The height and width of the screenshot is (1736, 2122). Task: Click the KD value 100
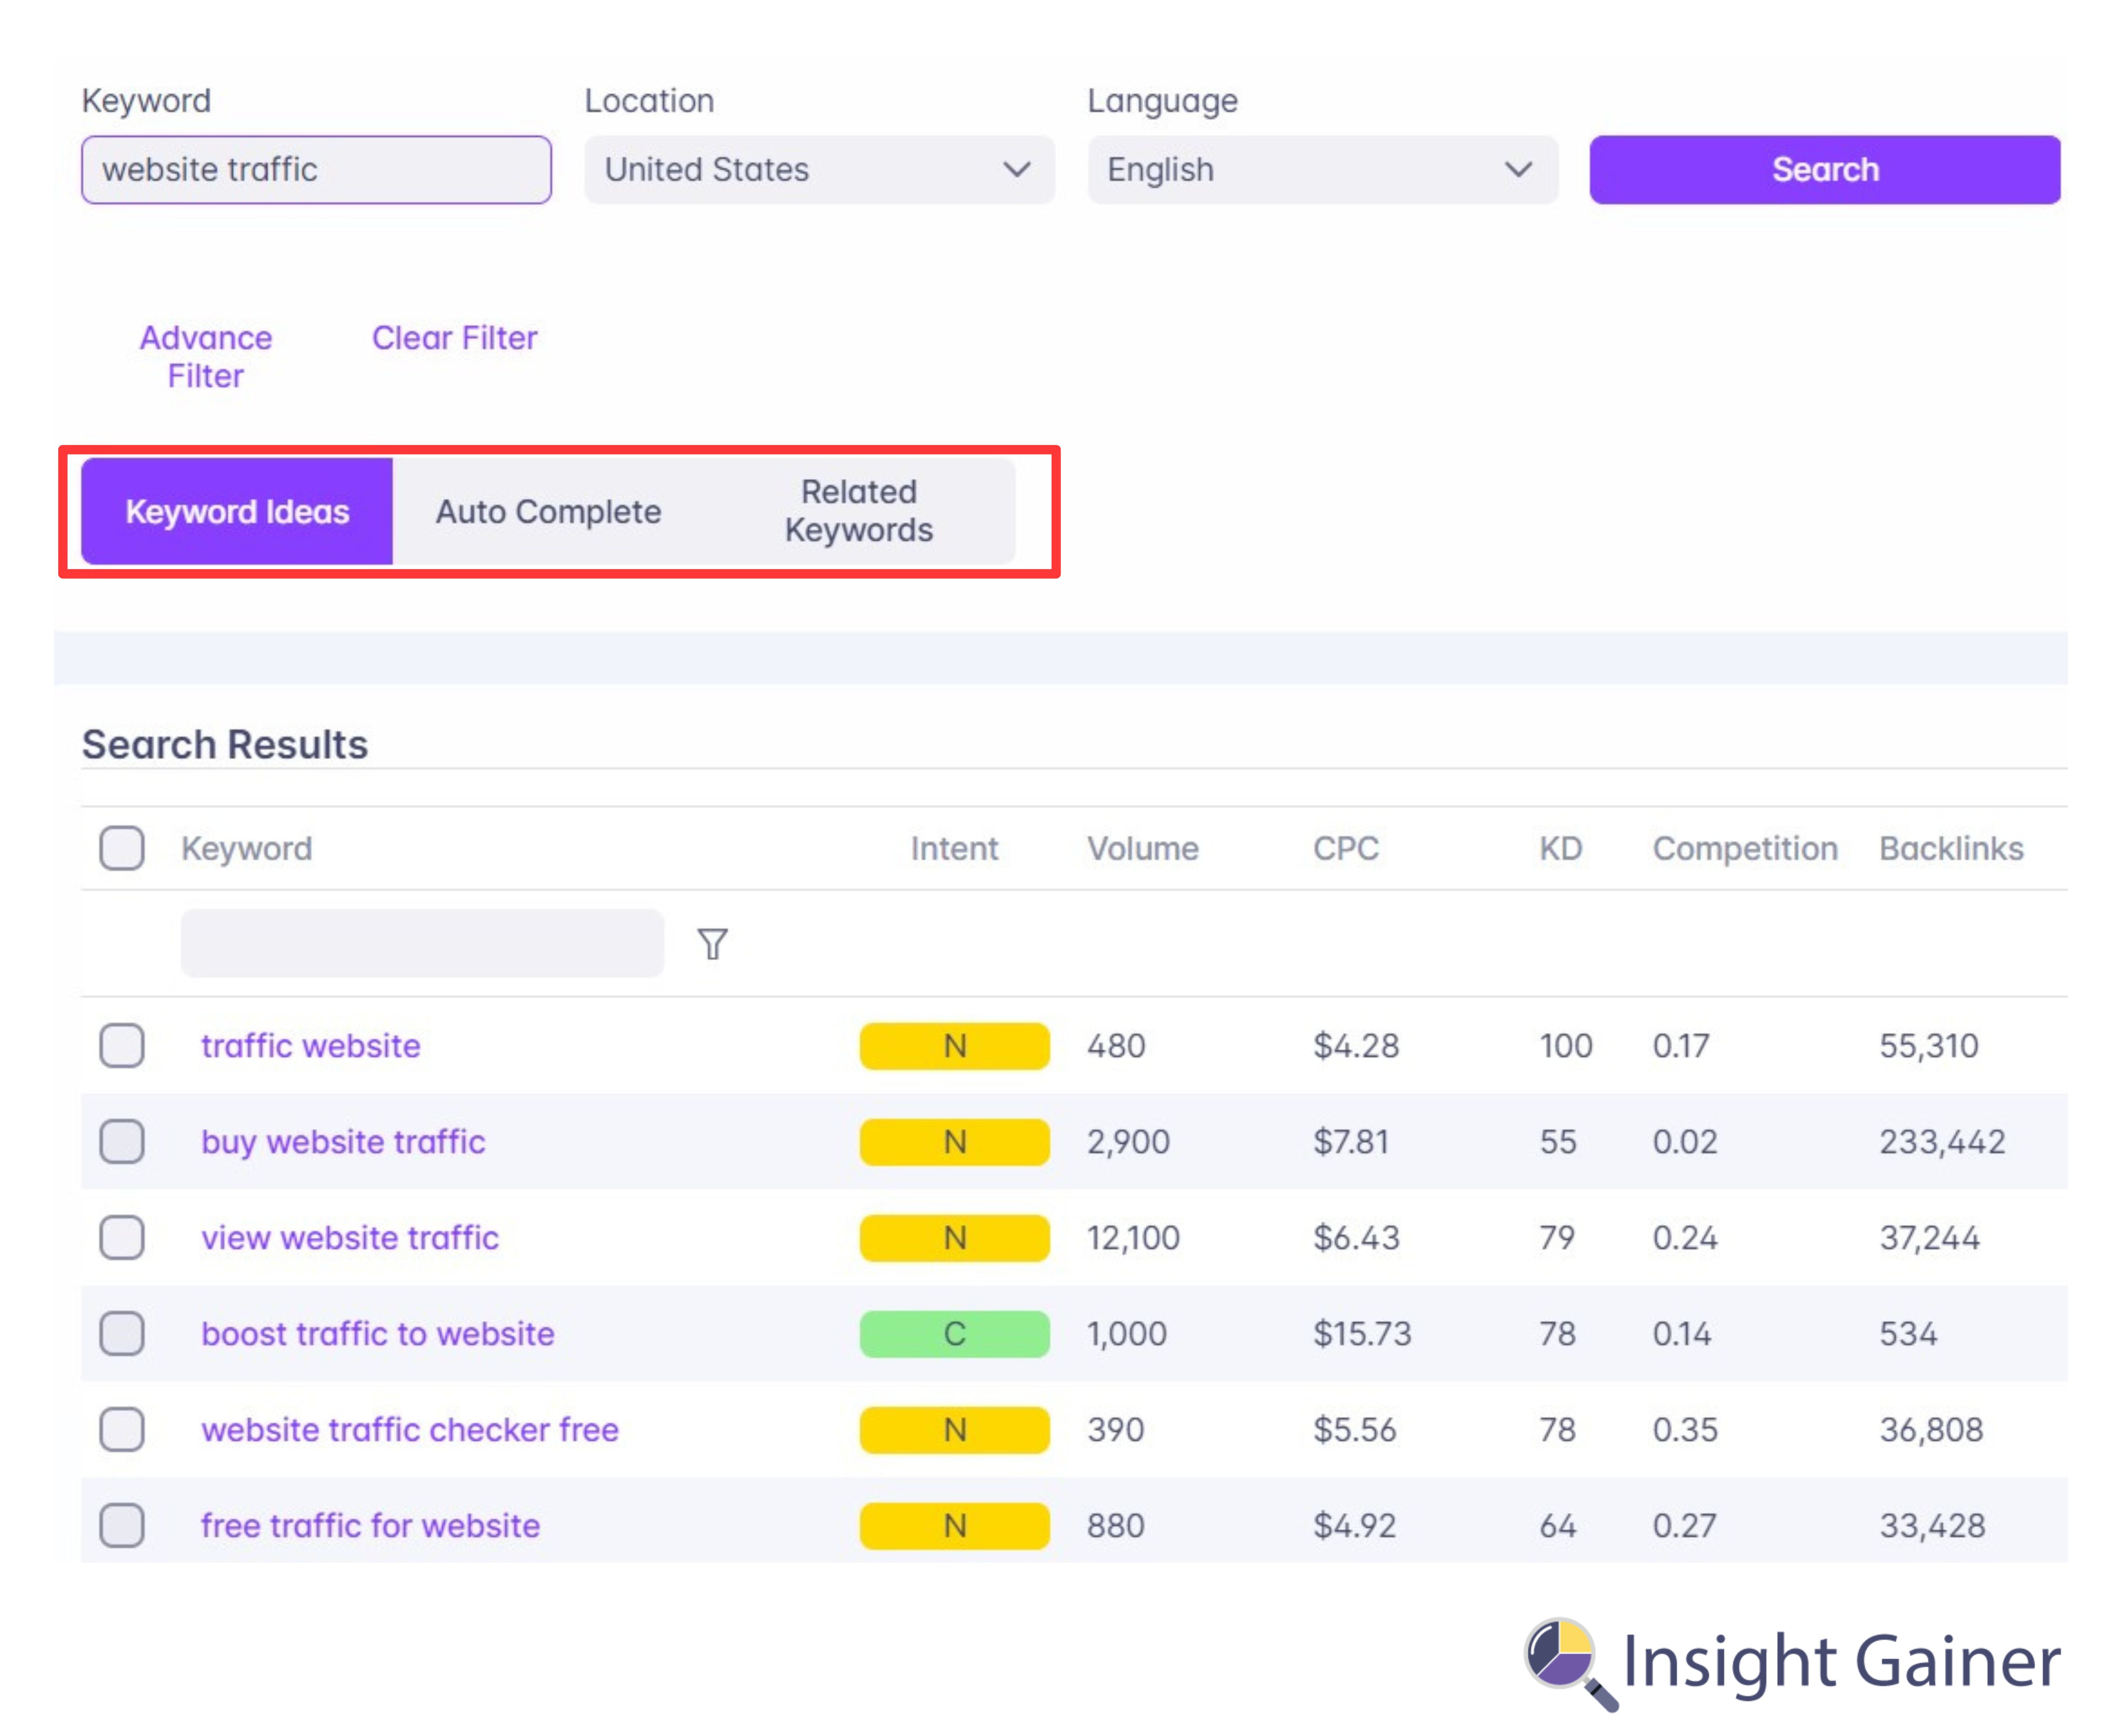coord(1566,1045)
